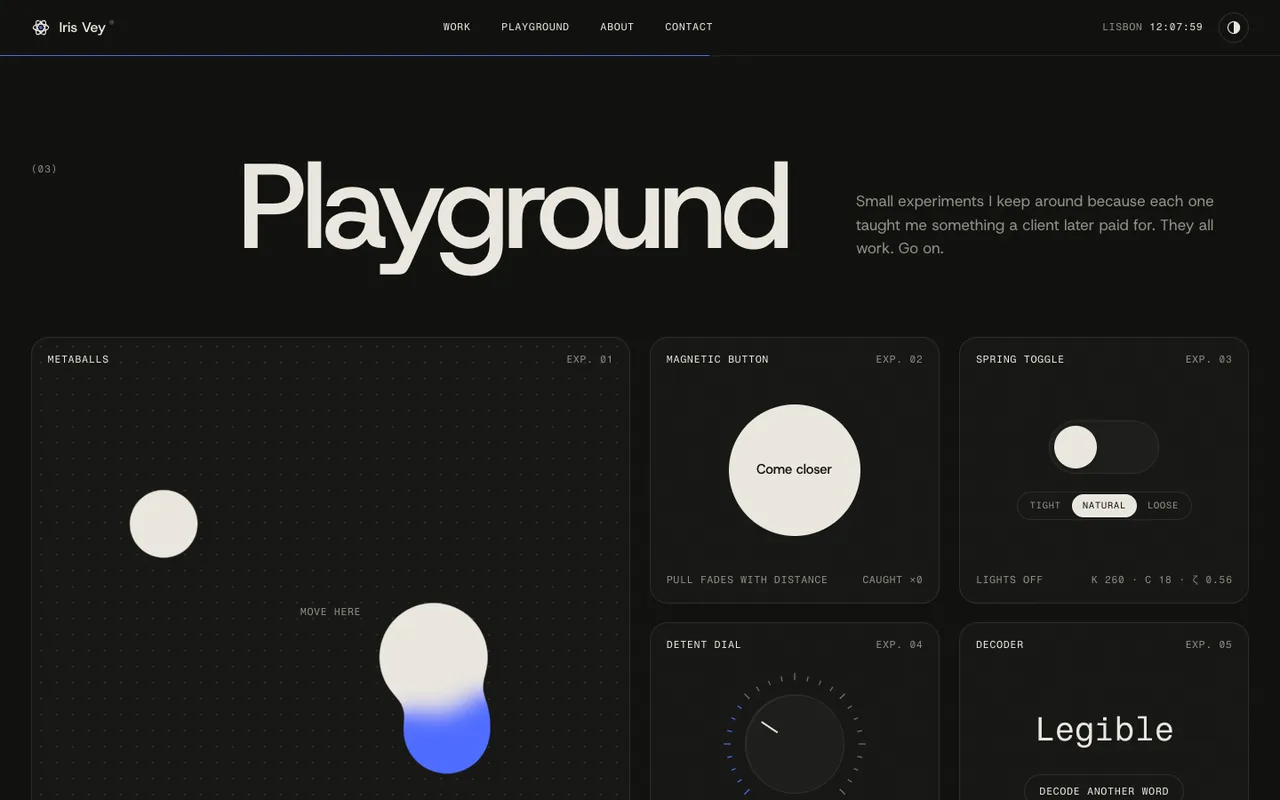Image resolution: width=1280 pixels, height=800 pixels.
Task: Click the EXP. 05 label
Action: [x=1209, y=645]
